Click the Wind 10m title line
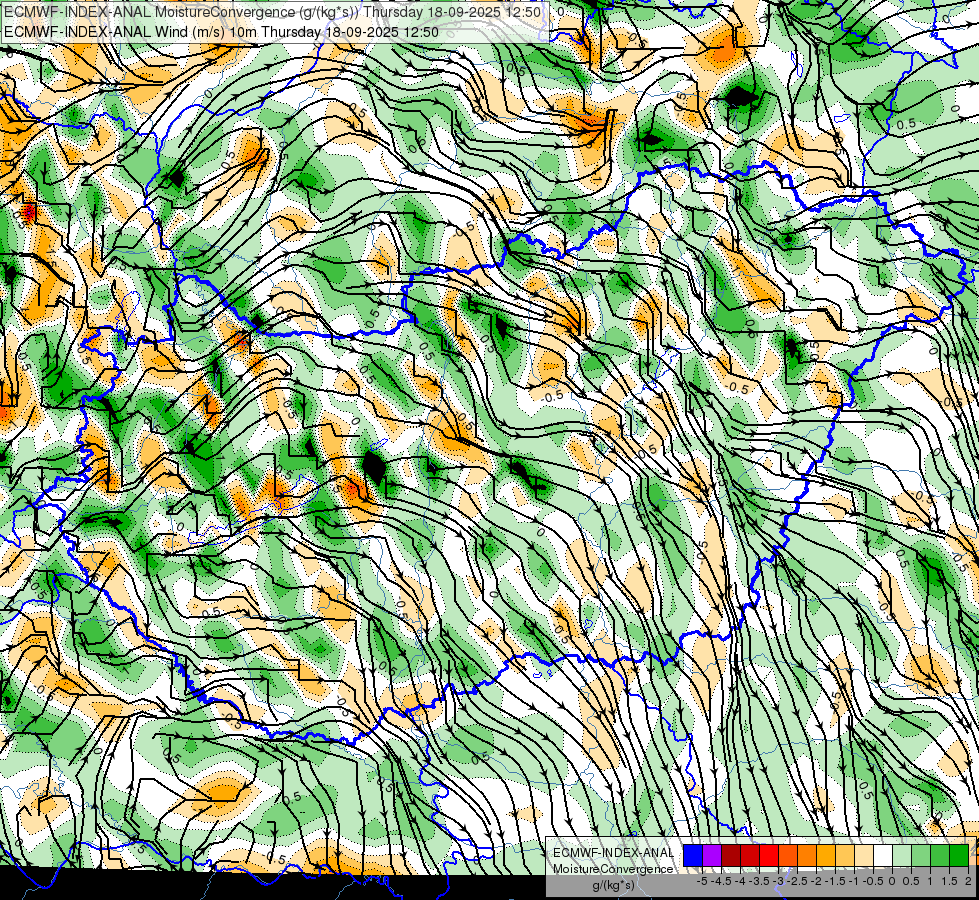 221,32
